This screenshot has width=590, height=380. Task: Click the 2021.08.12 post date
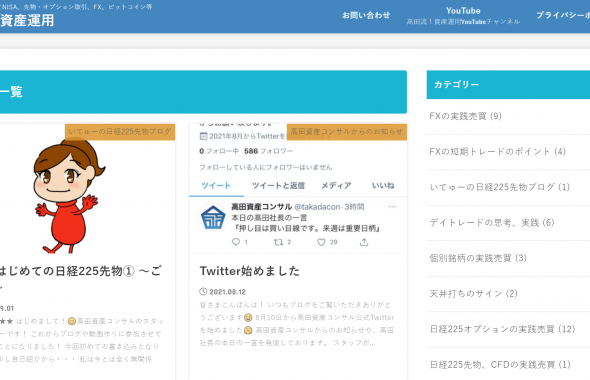[227, 292]
